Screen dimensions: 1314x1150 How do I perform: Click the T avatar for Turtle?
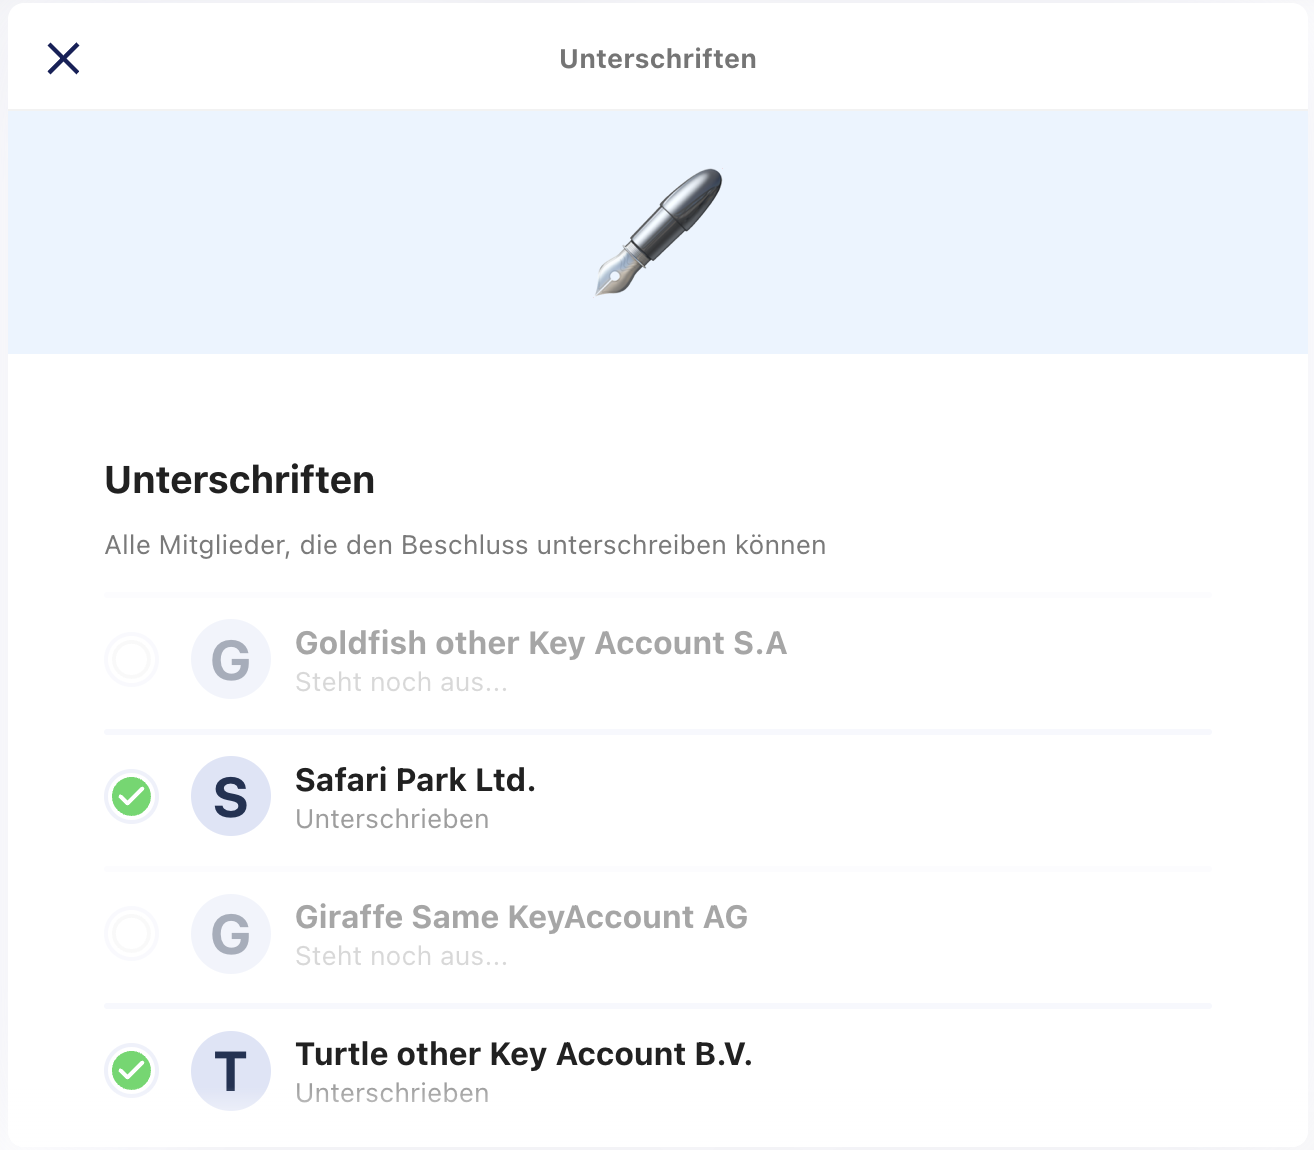tap(231, 1071)
